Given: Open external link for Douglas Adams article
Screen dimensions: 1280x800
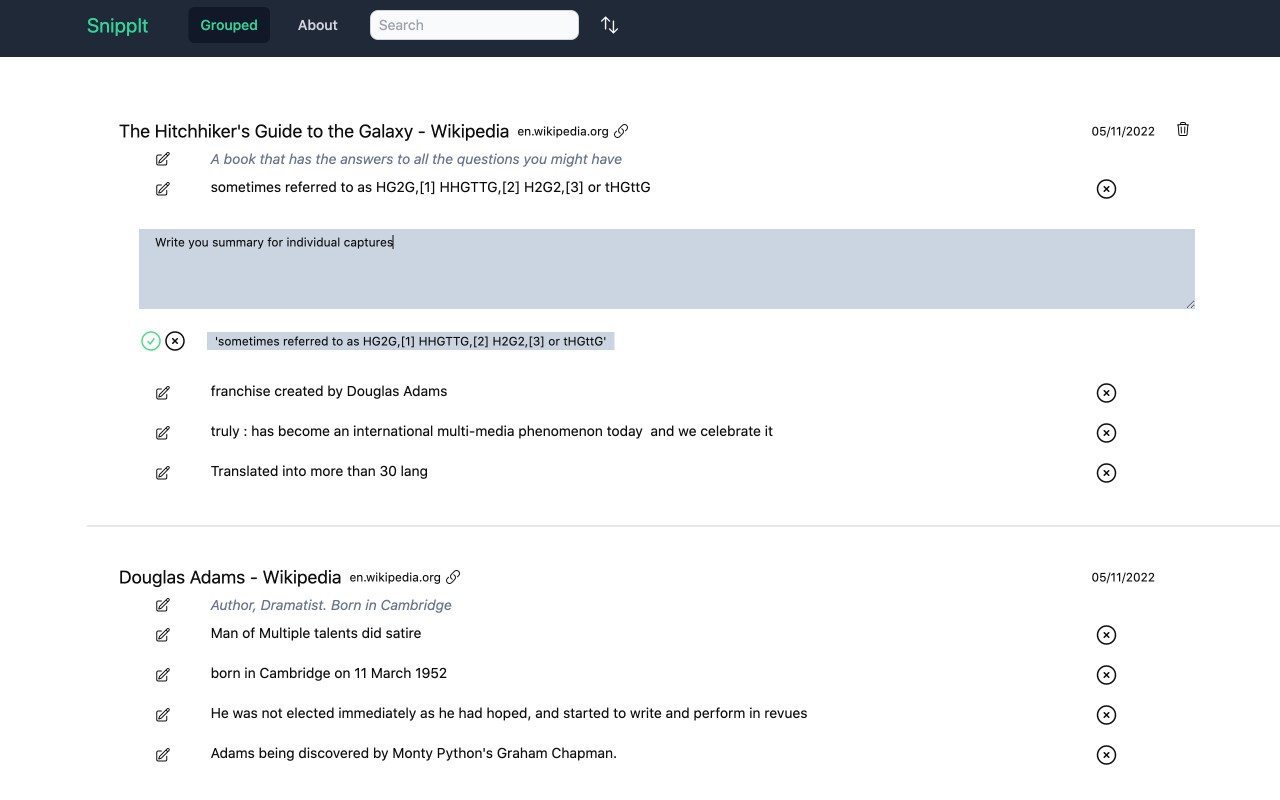Looking at the screenshot, I should (454, 576).
